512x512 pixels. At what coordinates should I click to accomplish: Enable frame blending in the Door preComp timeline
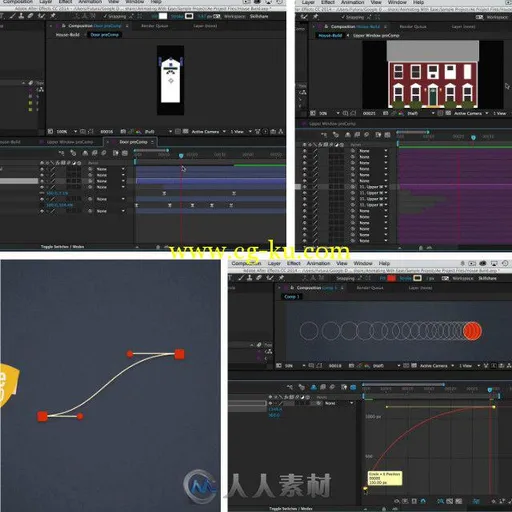click(94, 153)
